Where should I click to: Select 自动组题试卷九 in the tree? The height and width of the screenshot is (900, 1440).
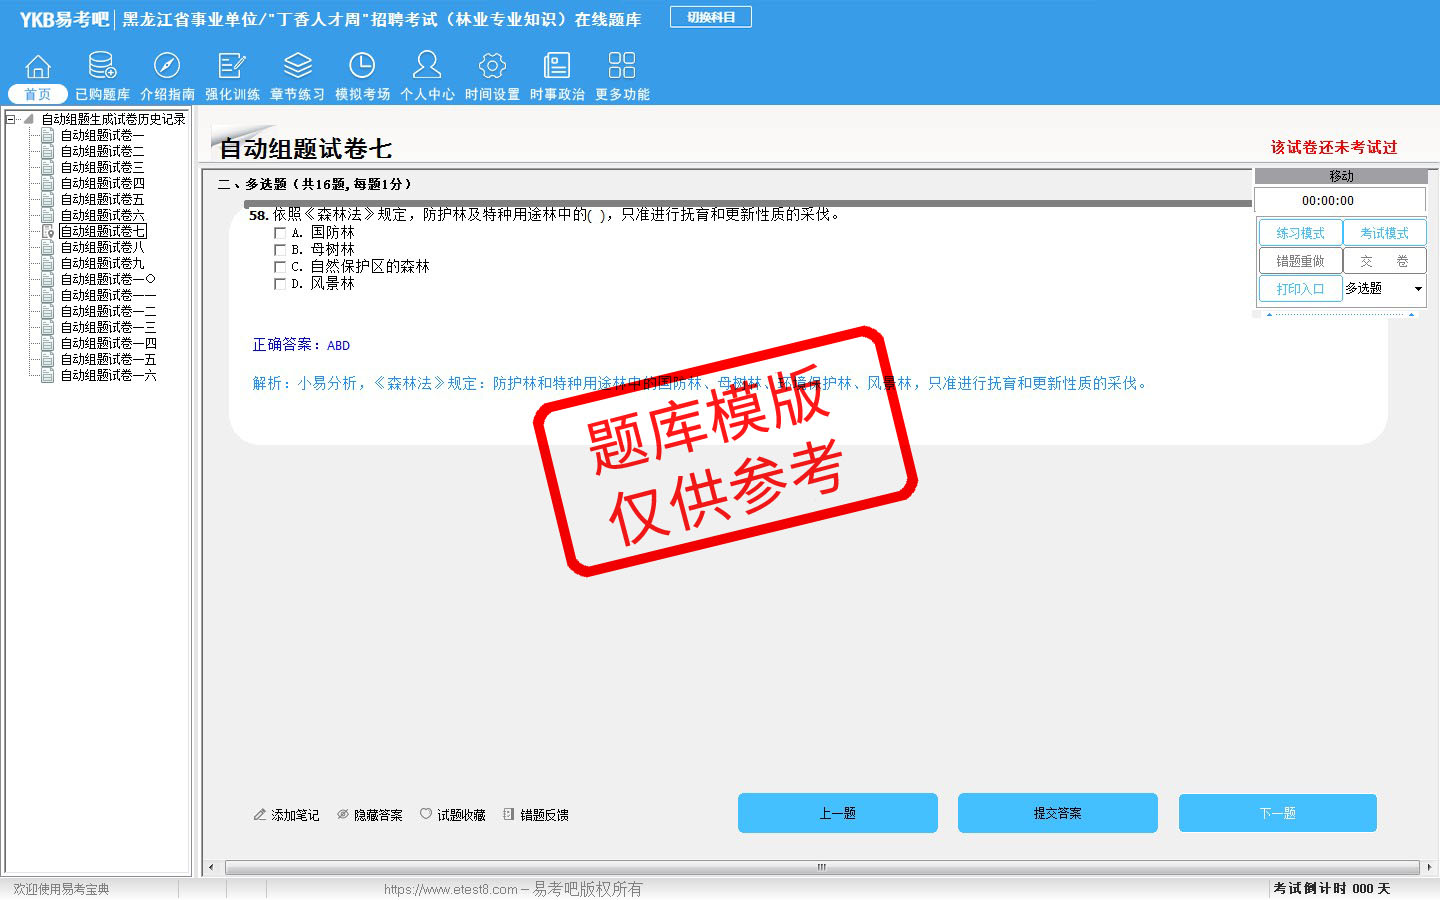pyautogui.click(x=102, y=263)
